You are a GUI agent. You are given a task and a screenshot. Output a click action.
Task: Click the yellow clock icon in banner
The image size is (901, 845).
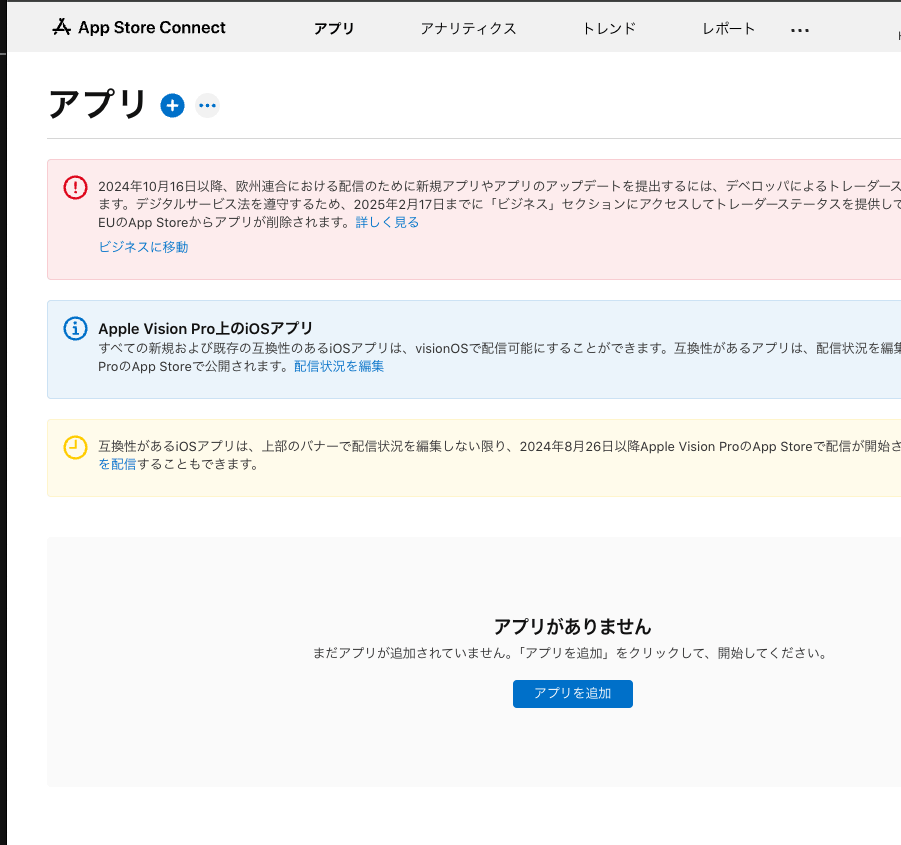coord(75,447)
